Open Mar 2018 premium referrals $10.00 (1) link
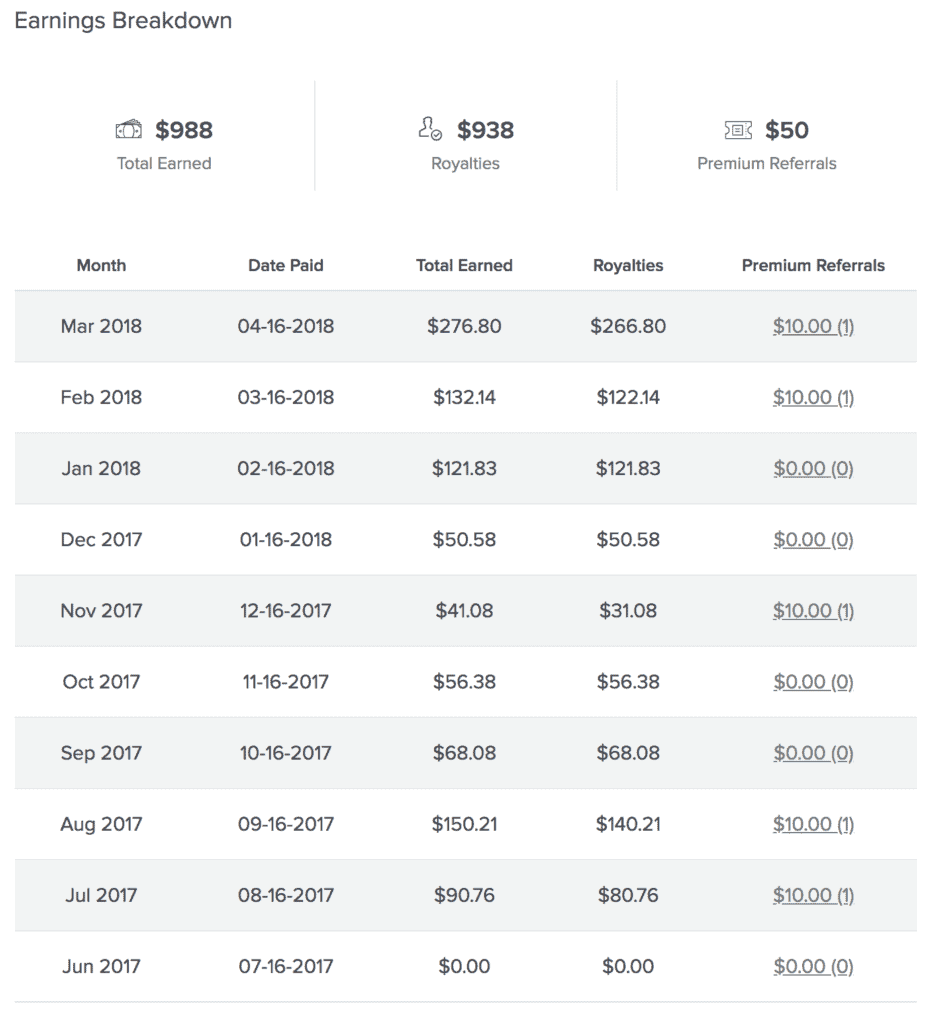The image size is (929, 1024). tap(813, 326)
